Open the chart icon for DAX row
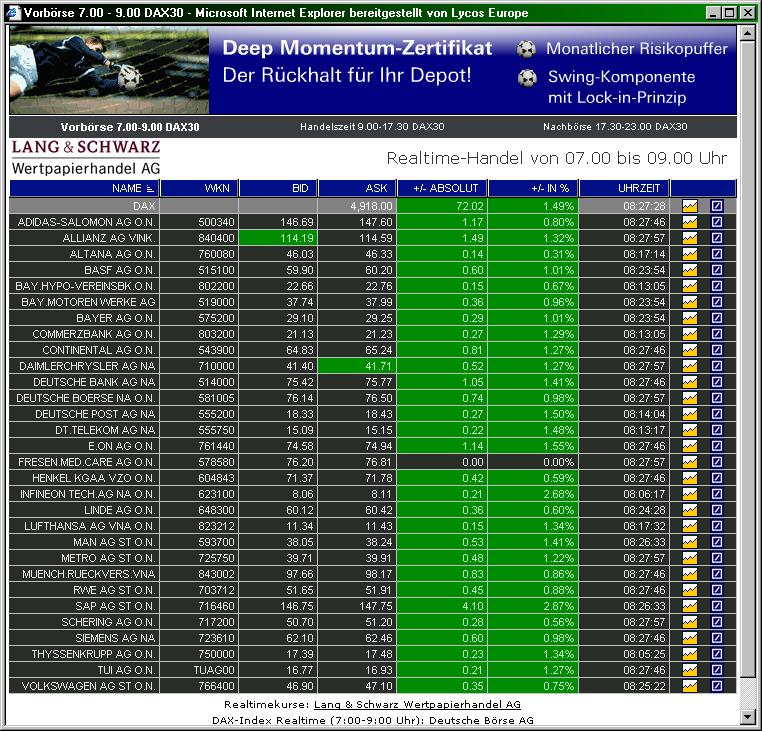 (690, 206)
